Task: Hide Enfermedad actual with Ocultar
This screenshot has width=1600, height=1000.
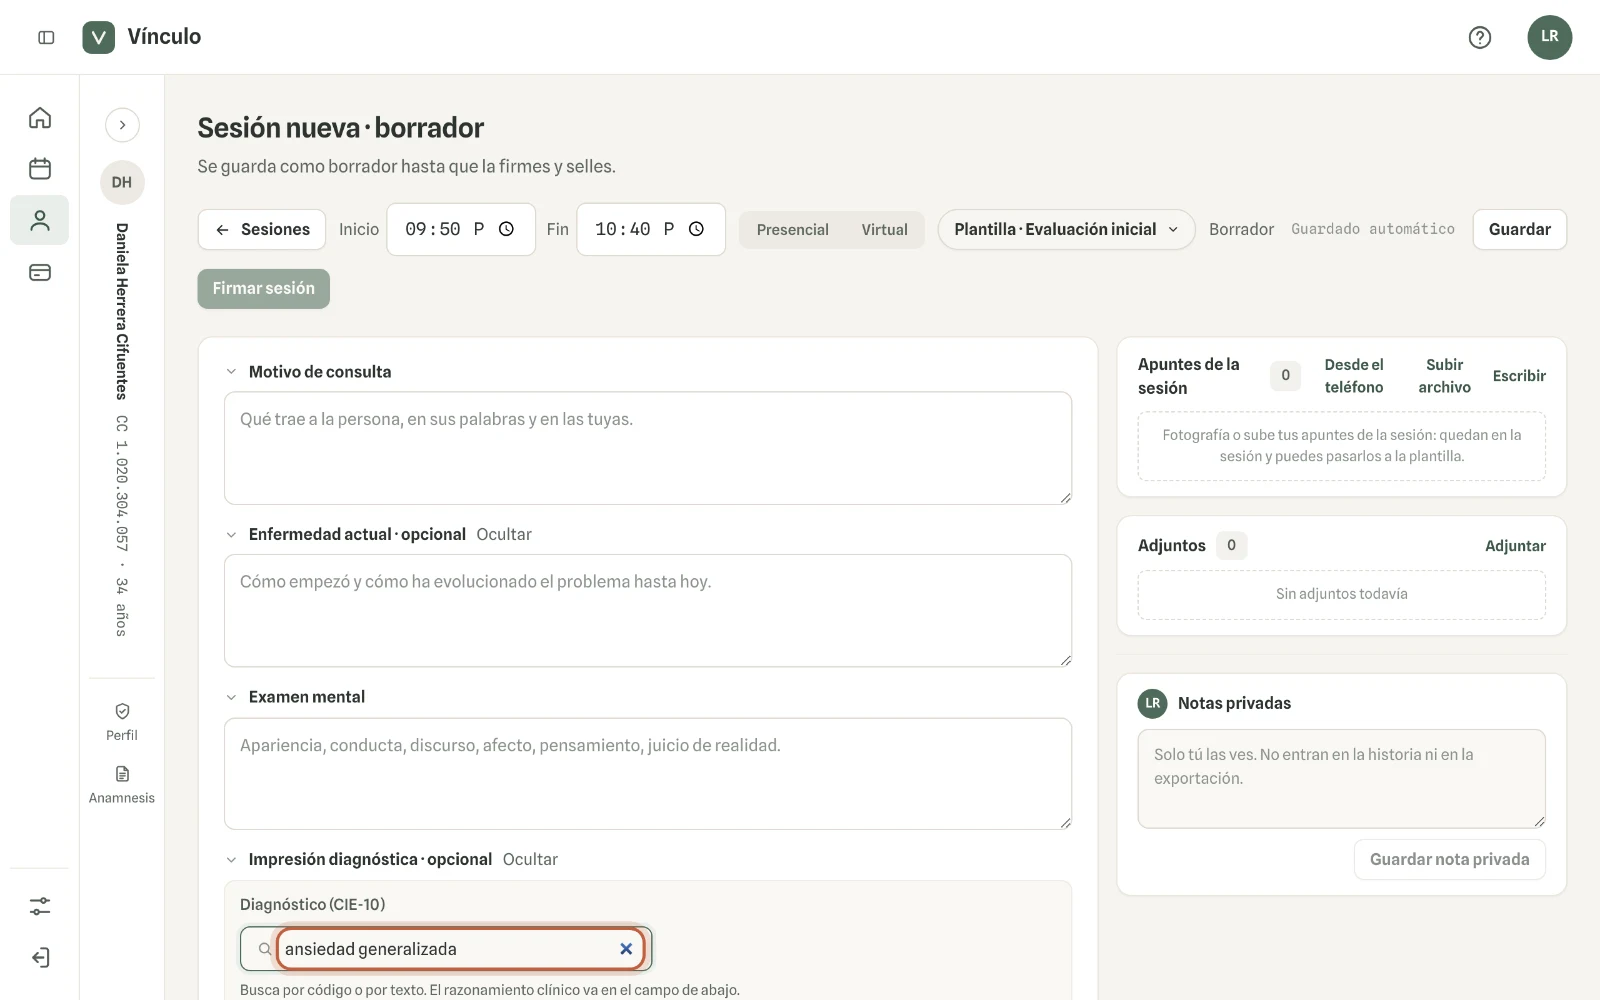Action: [x=504, y=534]
